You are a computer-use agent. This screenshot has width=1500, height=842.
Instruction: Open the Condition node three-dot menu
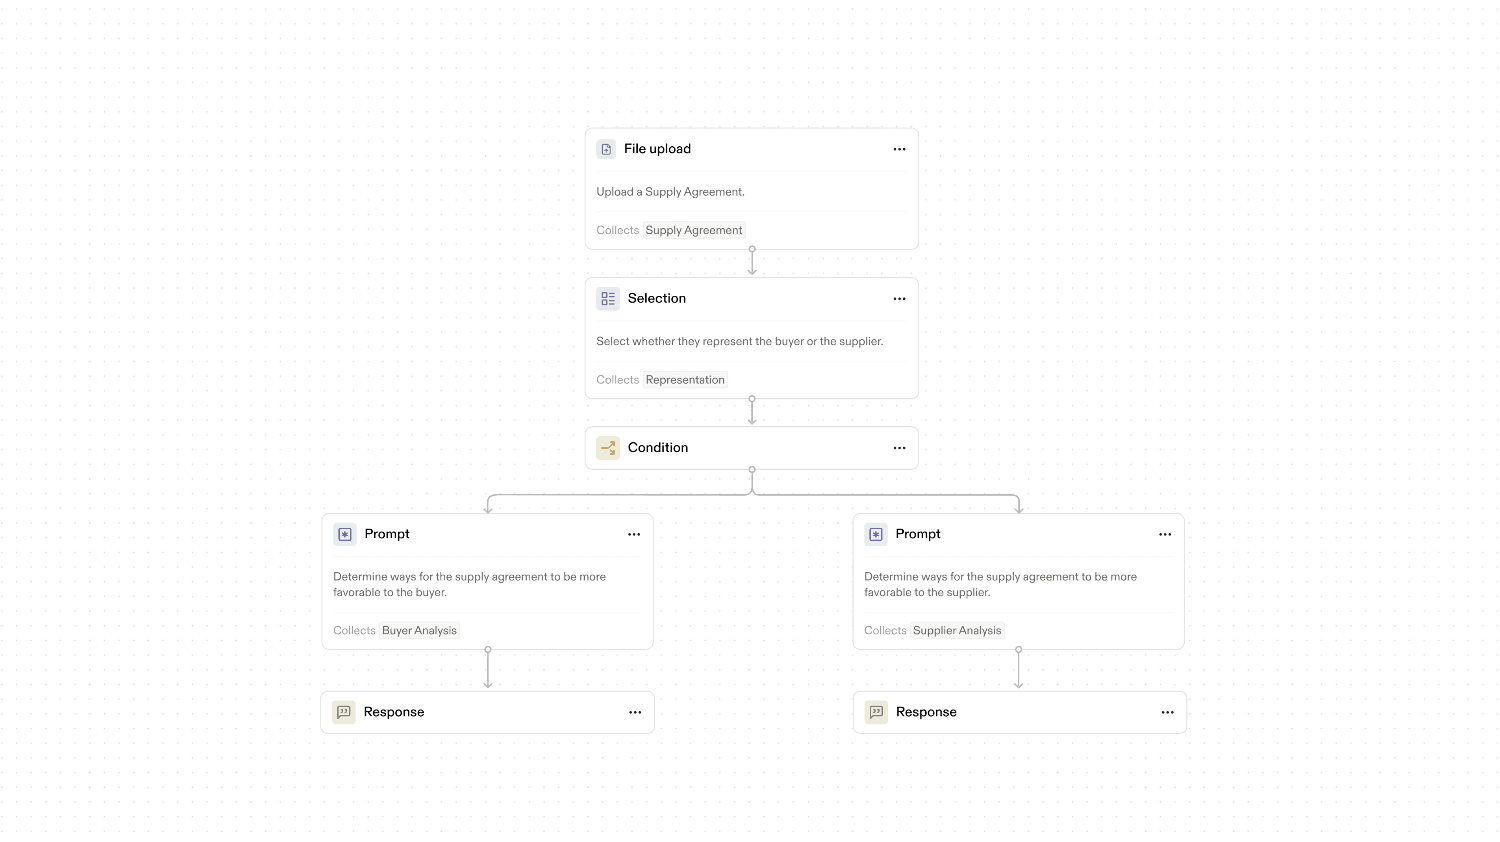[899, 448]
